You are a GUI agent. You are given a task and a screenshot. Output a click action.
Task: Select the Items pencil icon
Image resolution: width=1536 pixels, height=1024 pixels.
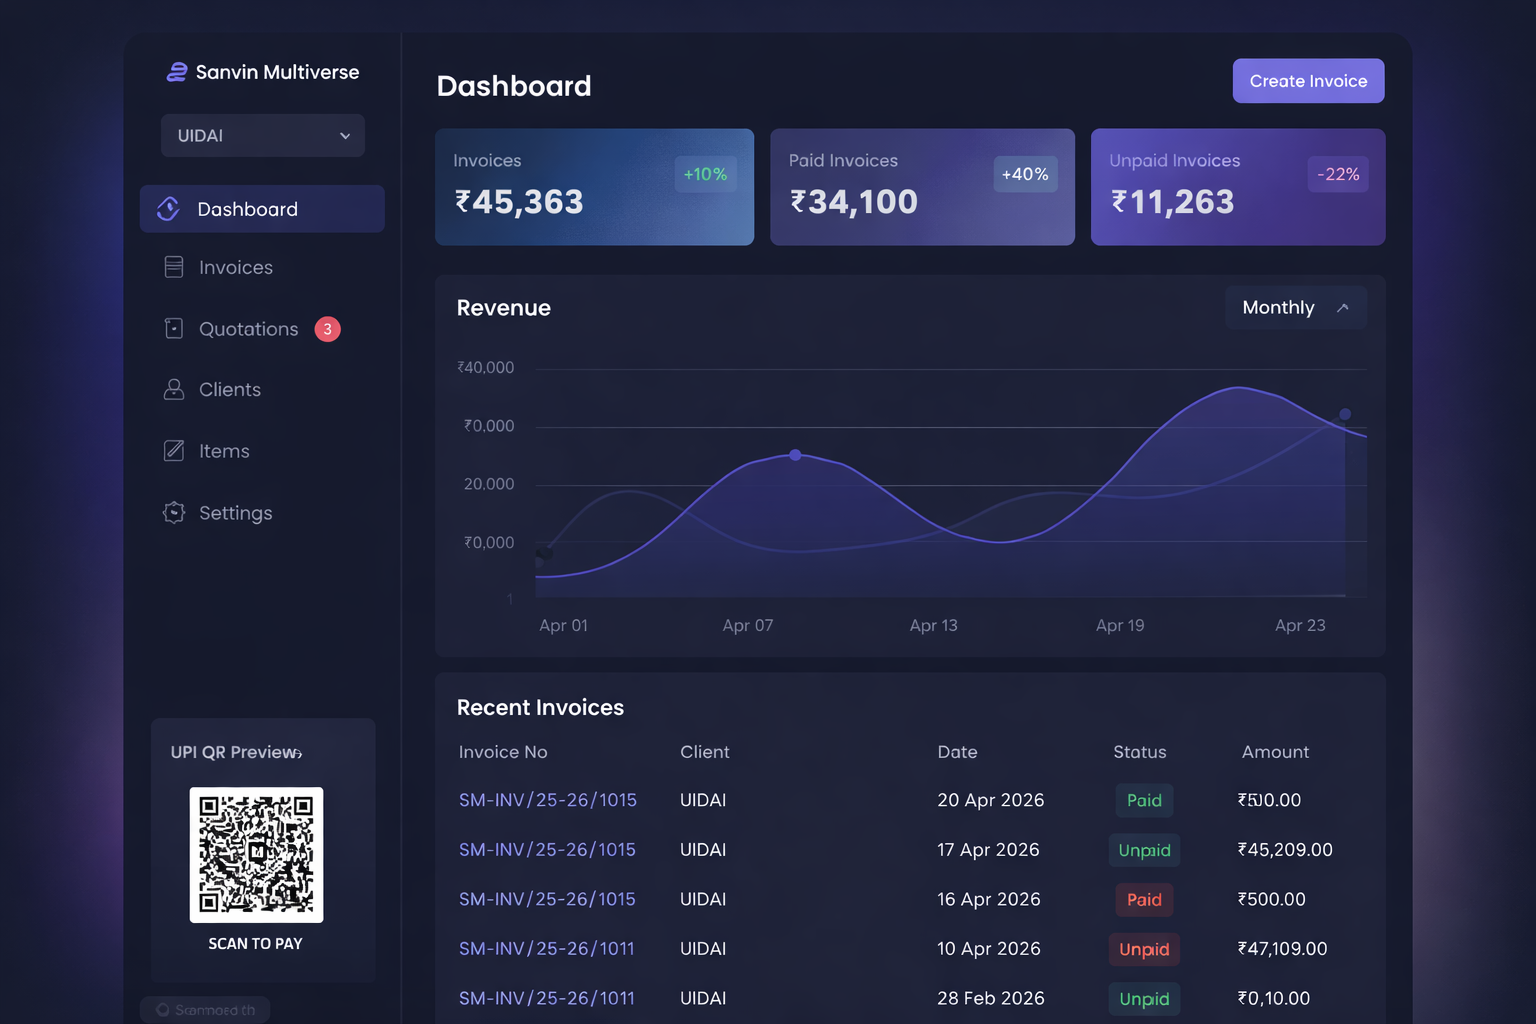(x=172, y=451)
